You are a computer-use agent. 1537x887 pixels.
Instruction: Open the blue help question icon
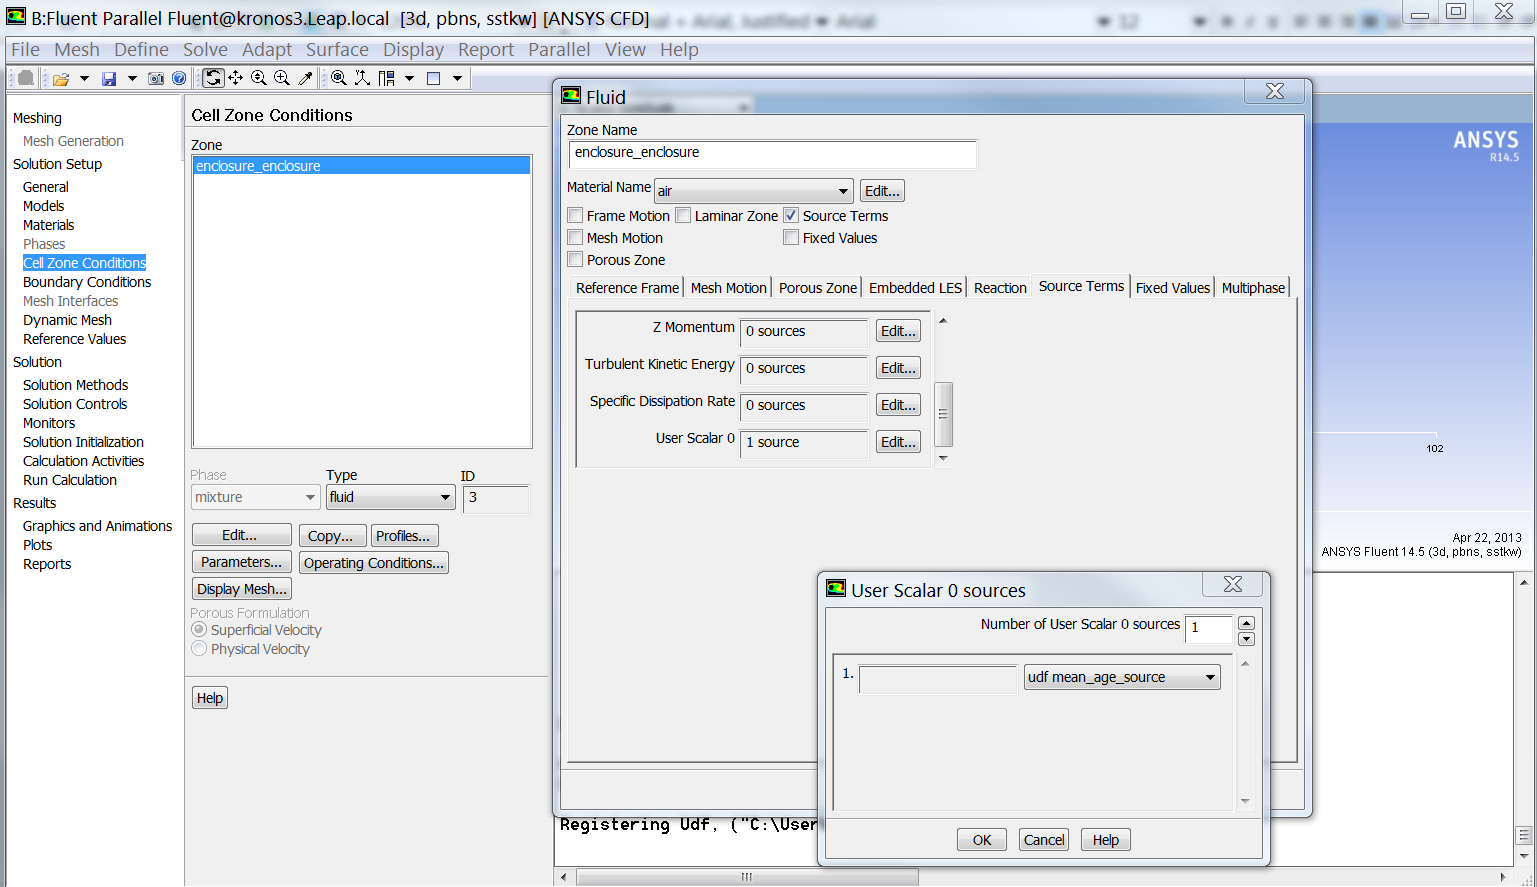tap(179, 78)
